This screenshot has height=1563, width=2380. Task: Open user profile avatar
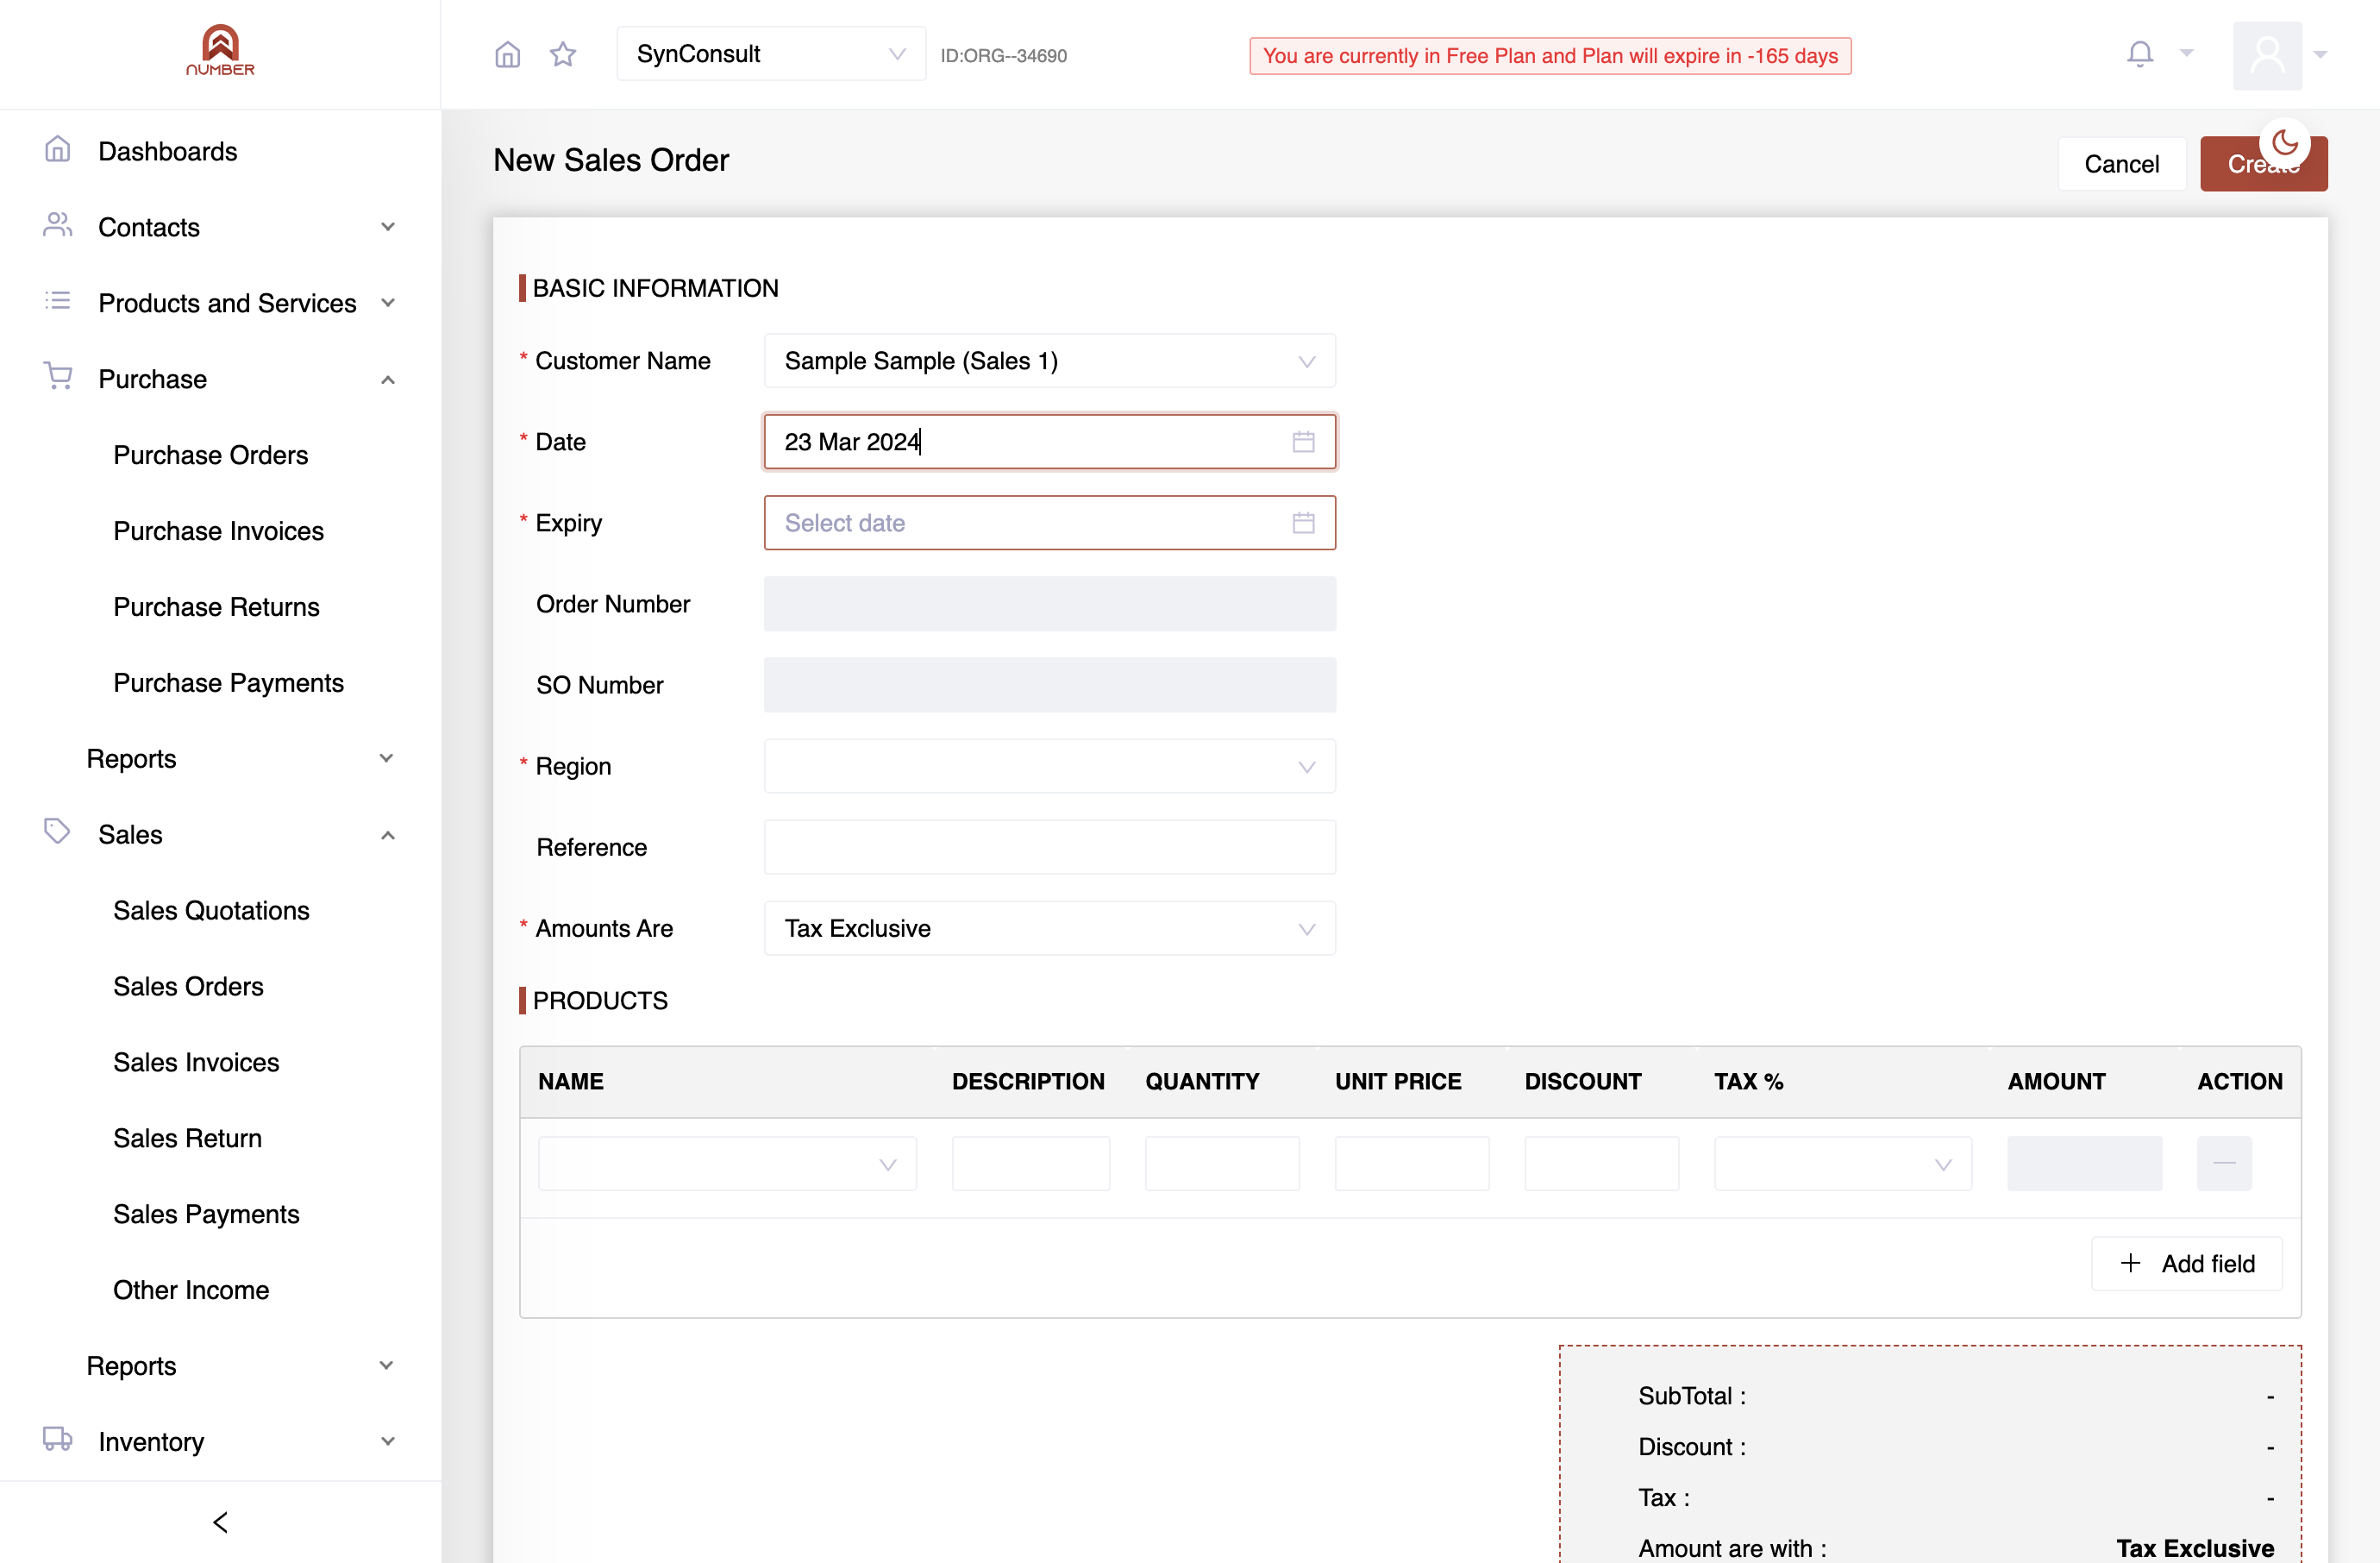click(x=2267, y=55)
